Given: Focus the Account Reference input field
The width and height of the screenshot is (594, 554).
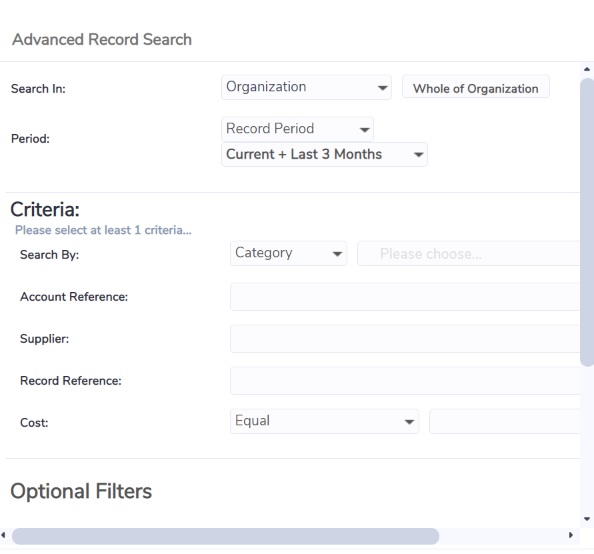Looking at the screenshot, I should point(405,297).
